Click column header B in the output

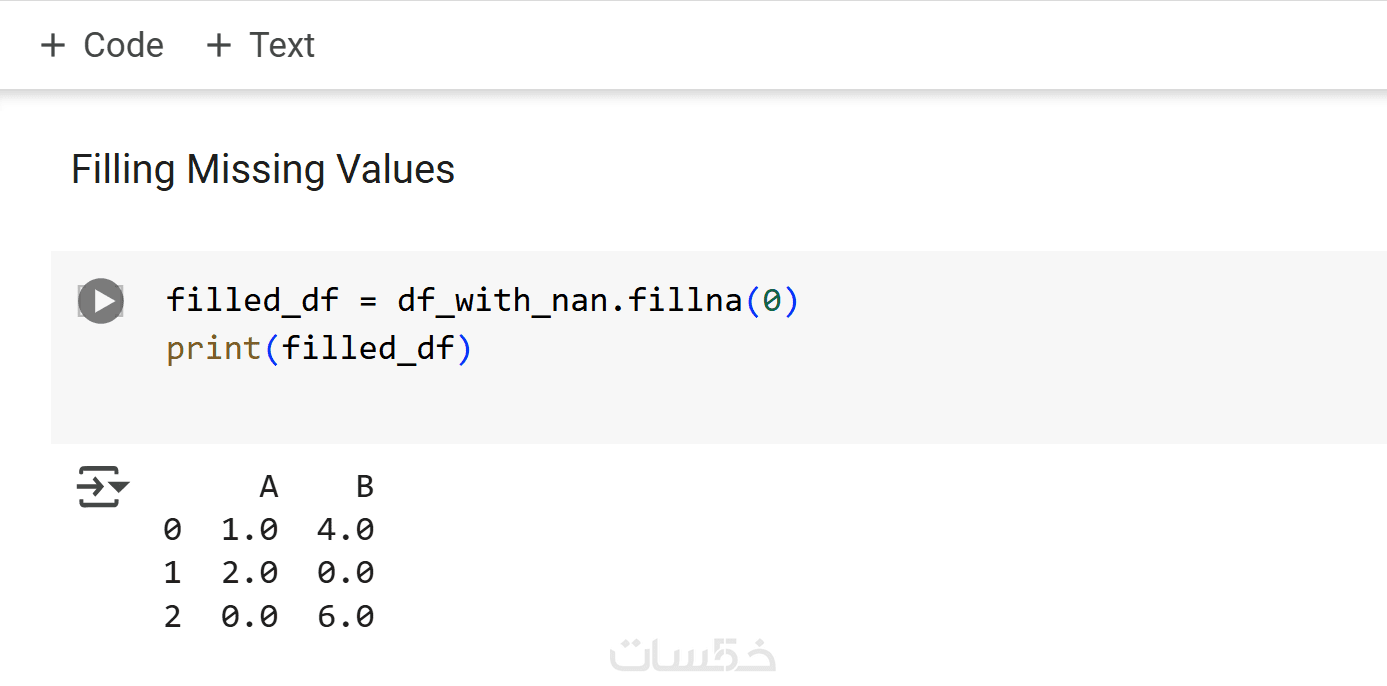point(365,487)
